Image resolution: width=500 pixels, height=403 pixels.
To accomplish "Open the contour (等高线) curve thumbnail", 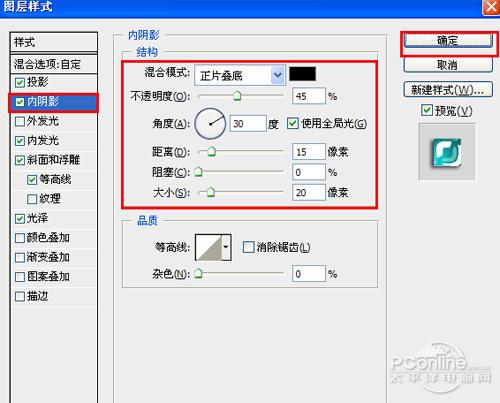I will tap(209, 247).
